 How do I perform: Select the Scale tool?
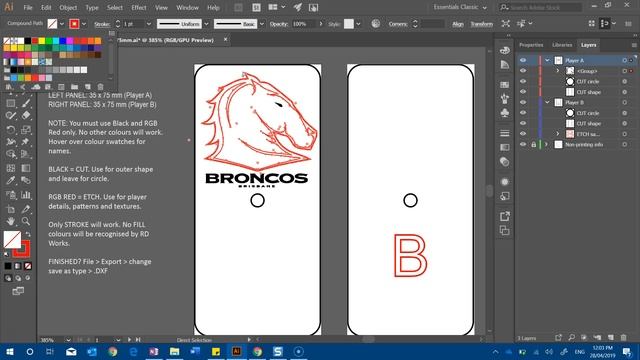[26, 130]
